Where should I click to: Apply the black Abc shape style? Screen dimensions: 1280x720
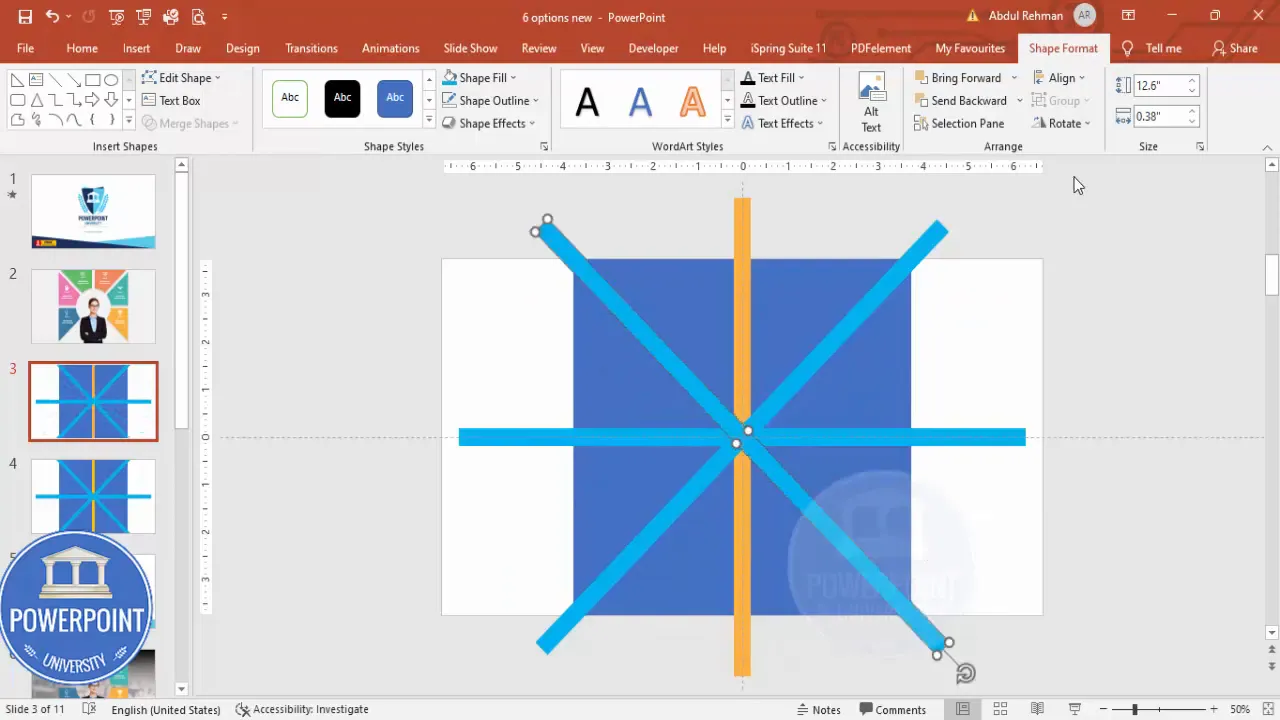tap(342, 98)
